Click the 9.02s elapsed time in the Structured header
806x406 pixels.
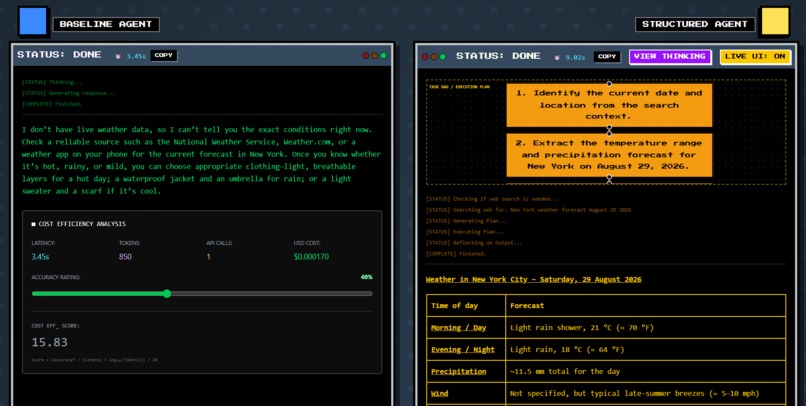click(x=575, y=58)
